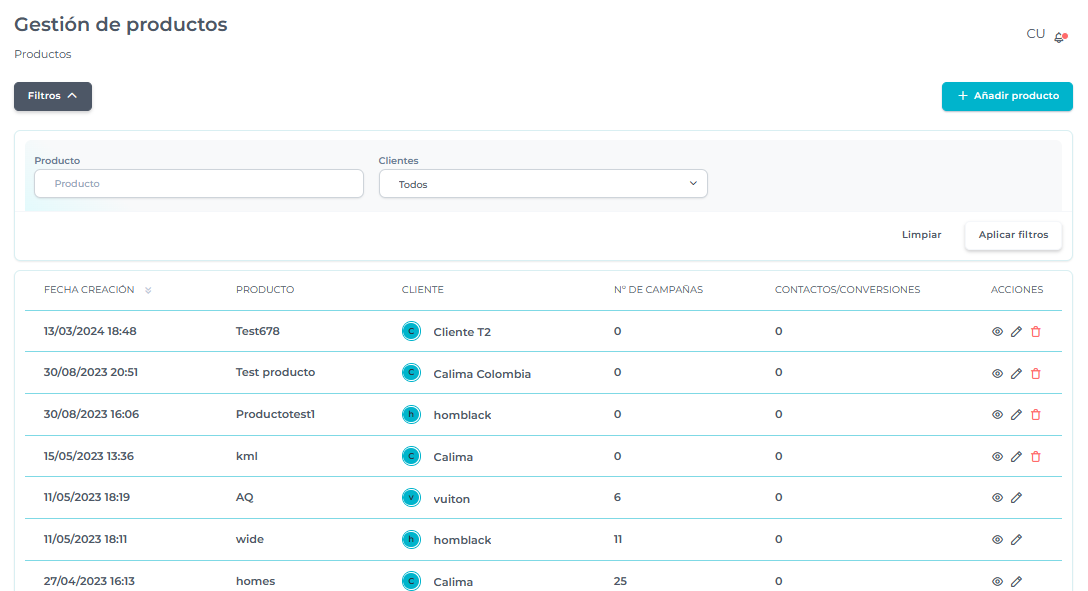Collapse the Filtros panel
Screen dimensions: 1088x591
click(53, 96)
